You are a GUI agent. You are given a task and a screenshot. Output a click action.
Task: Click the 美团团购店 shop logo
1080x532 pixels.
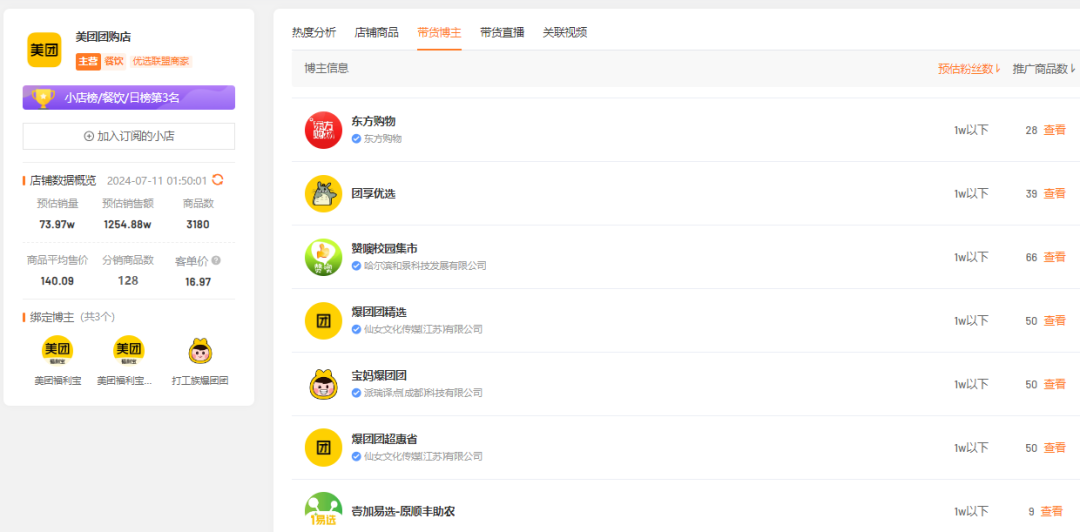tap(44, 50)
